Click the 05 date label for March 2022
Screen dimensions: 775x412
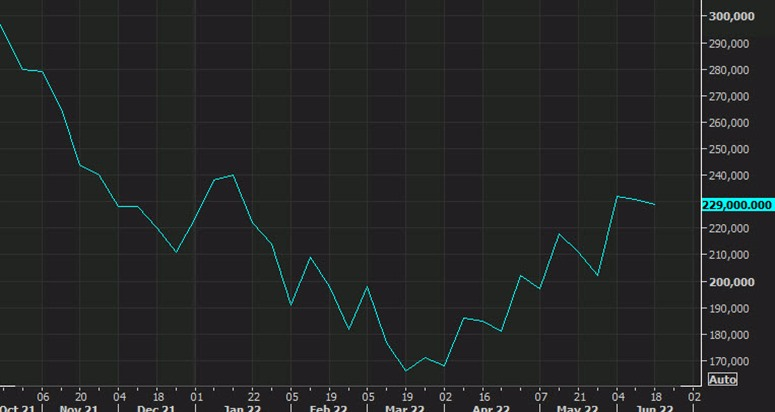pyautogui.click(x=367, y=397)
